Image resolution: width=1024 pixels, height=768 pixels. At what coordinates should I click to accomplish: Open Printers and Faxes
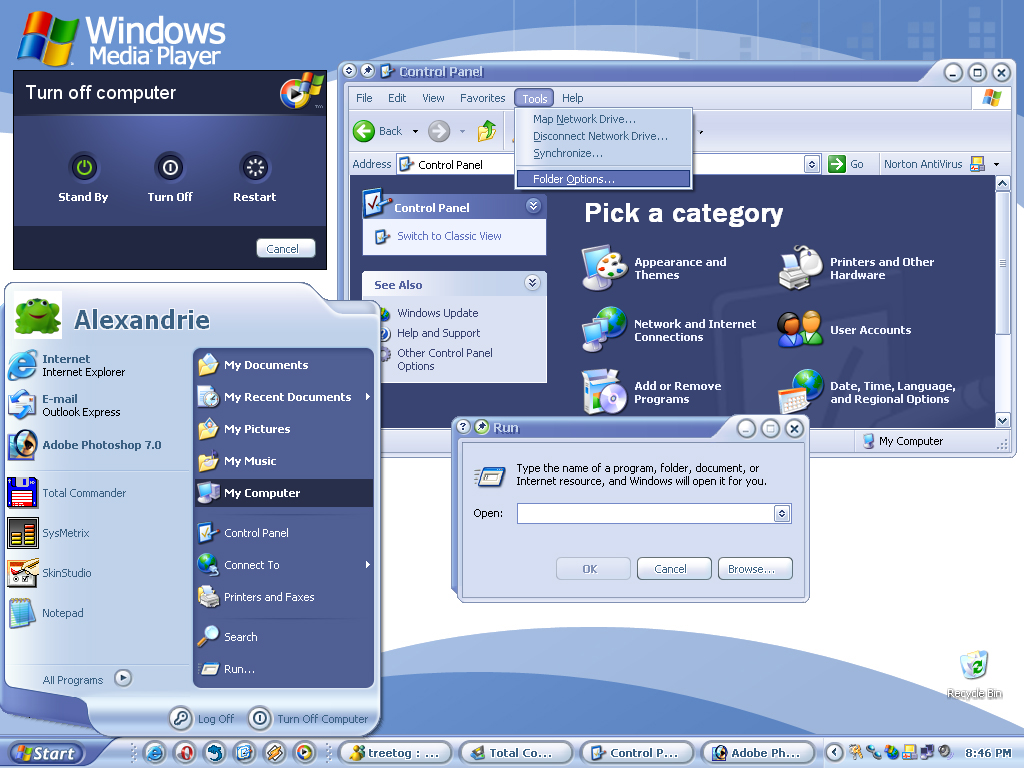pos(283,597)
